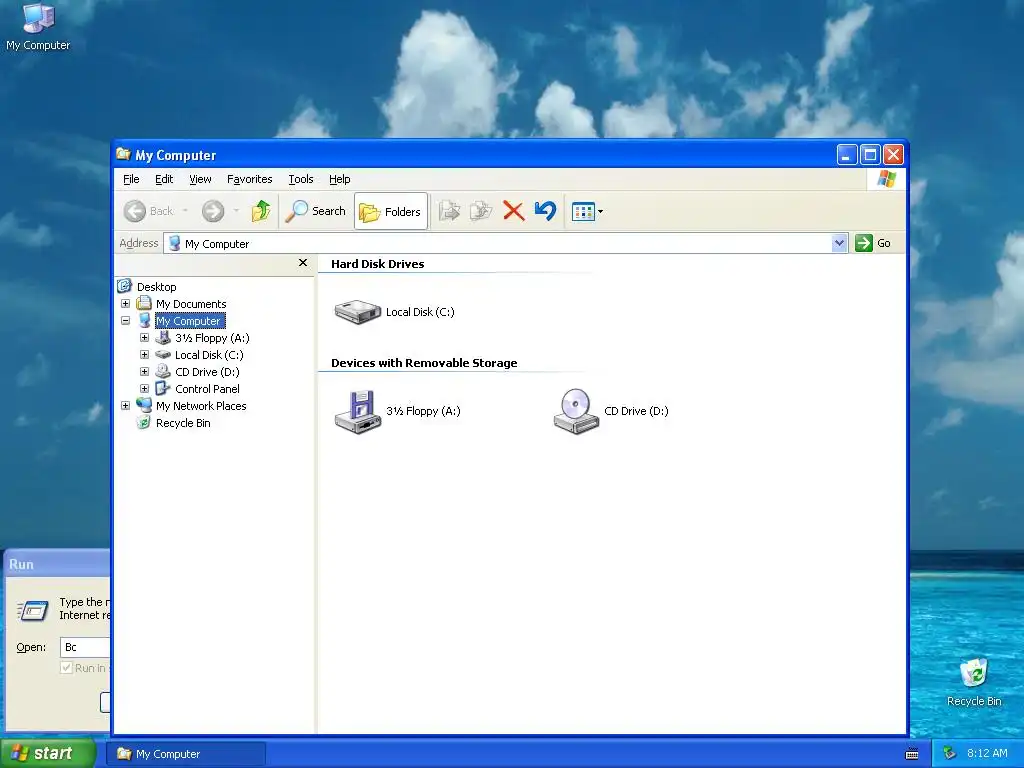Click the Search toolbar button

point(315,211)
